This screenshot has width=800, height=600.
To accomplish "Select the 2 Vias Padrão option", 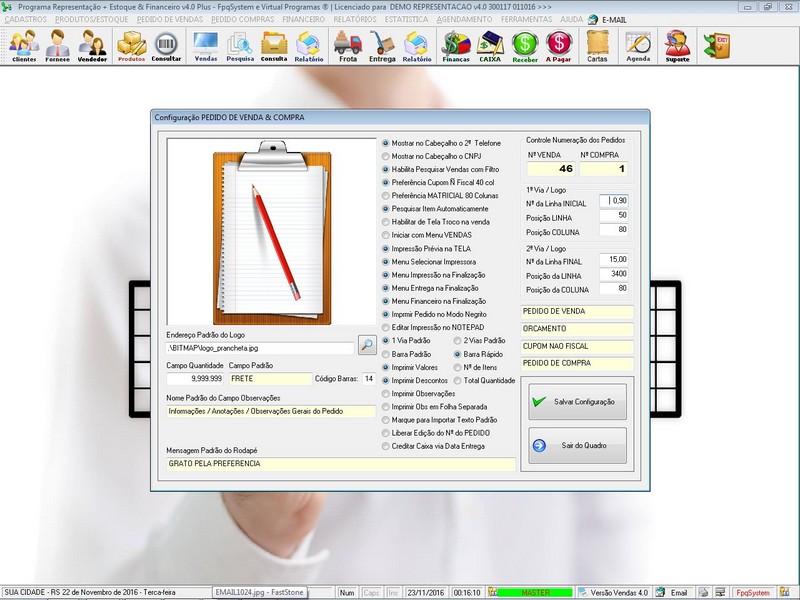I will pos(458,341).
